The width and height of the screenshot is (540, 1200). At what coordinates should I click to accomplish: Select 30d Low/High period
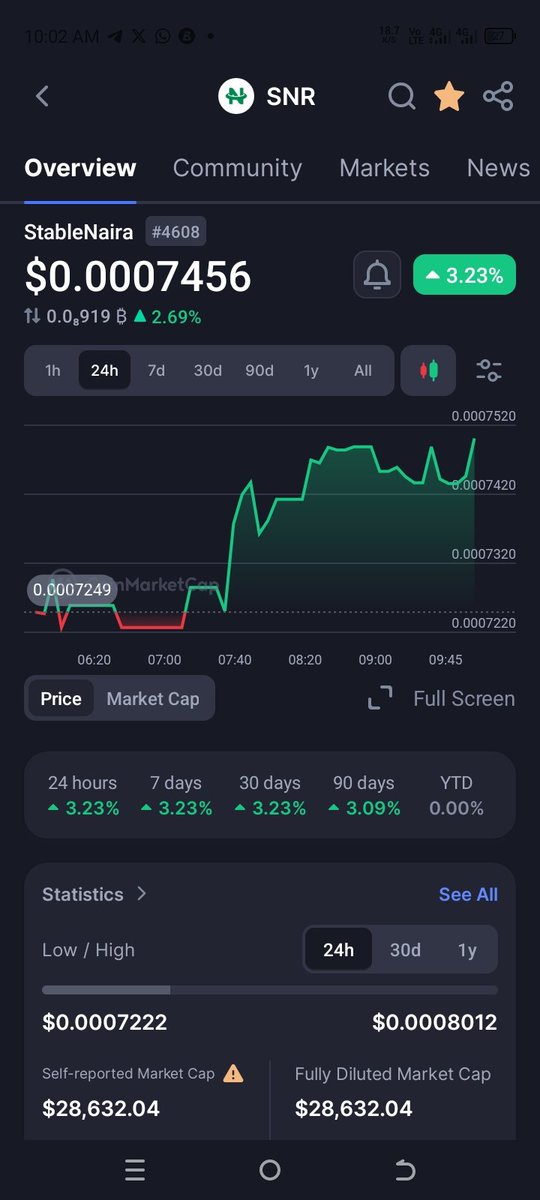(405, 950)
